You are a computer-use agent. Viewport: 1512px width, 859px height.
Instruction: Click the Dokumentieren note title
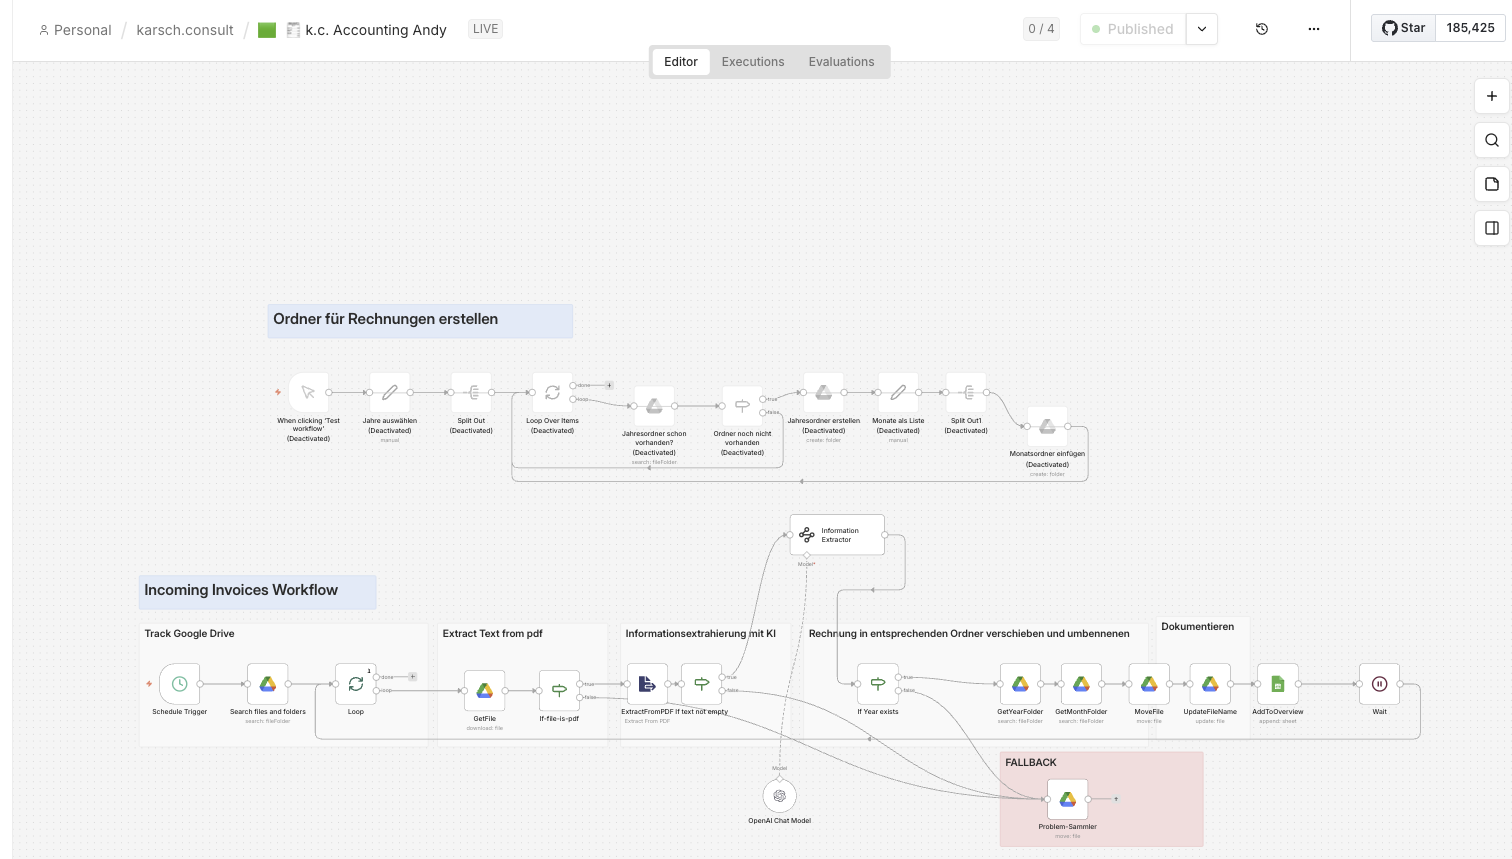pyautogui.click(x=1197, y=626)
